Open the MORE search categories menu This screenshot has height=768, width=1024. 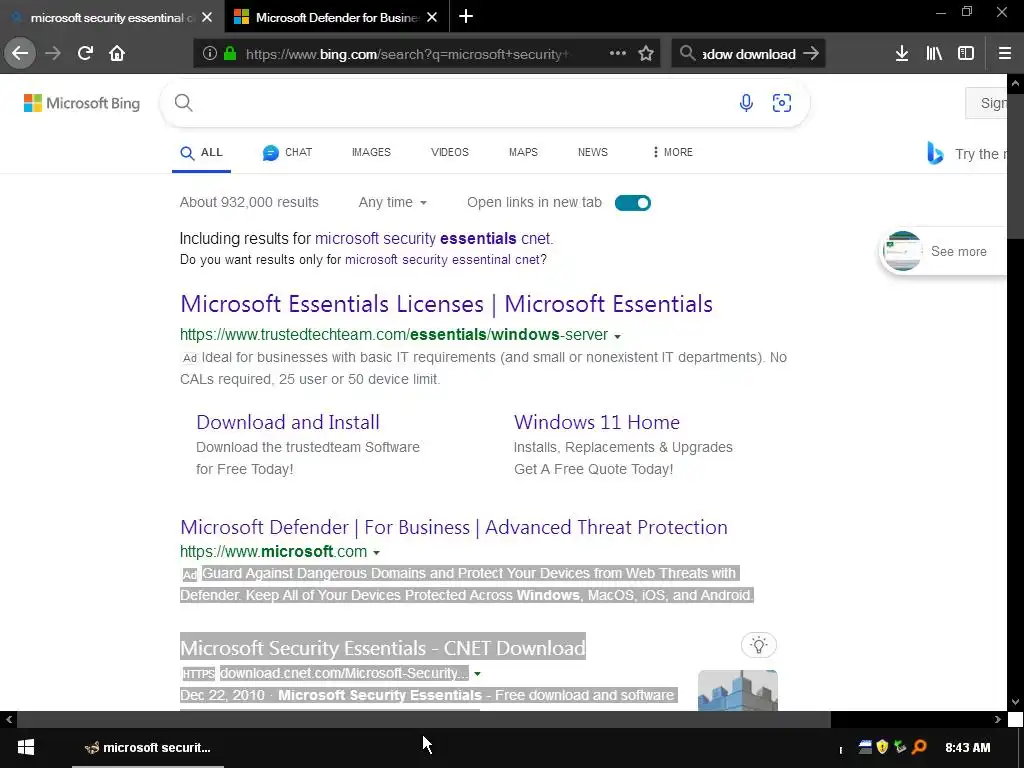pyautogui.click(x=673, y=152)
